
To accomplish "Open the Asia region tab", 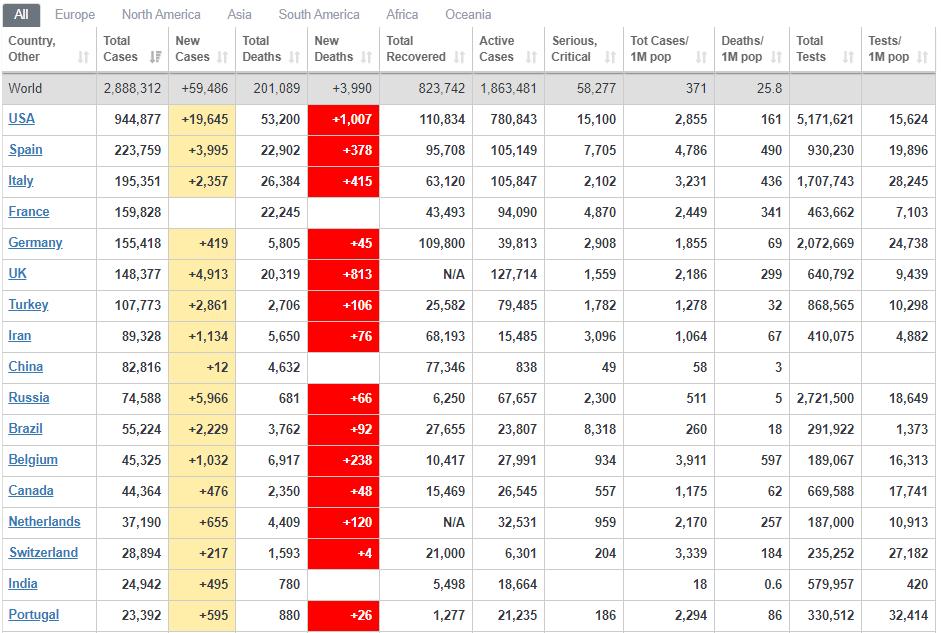I will coord(239,15).
